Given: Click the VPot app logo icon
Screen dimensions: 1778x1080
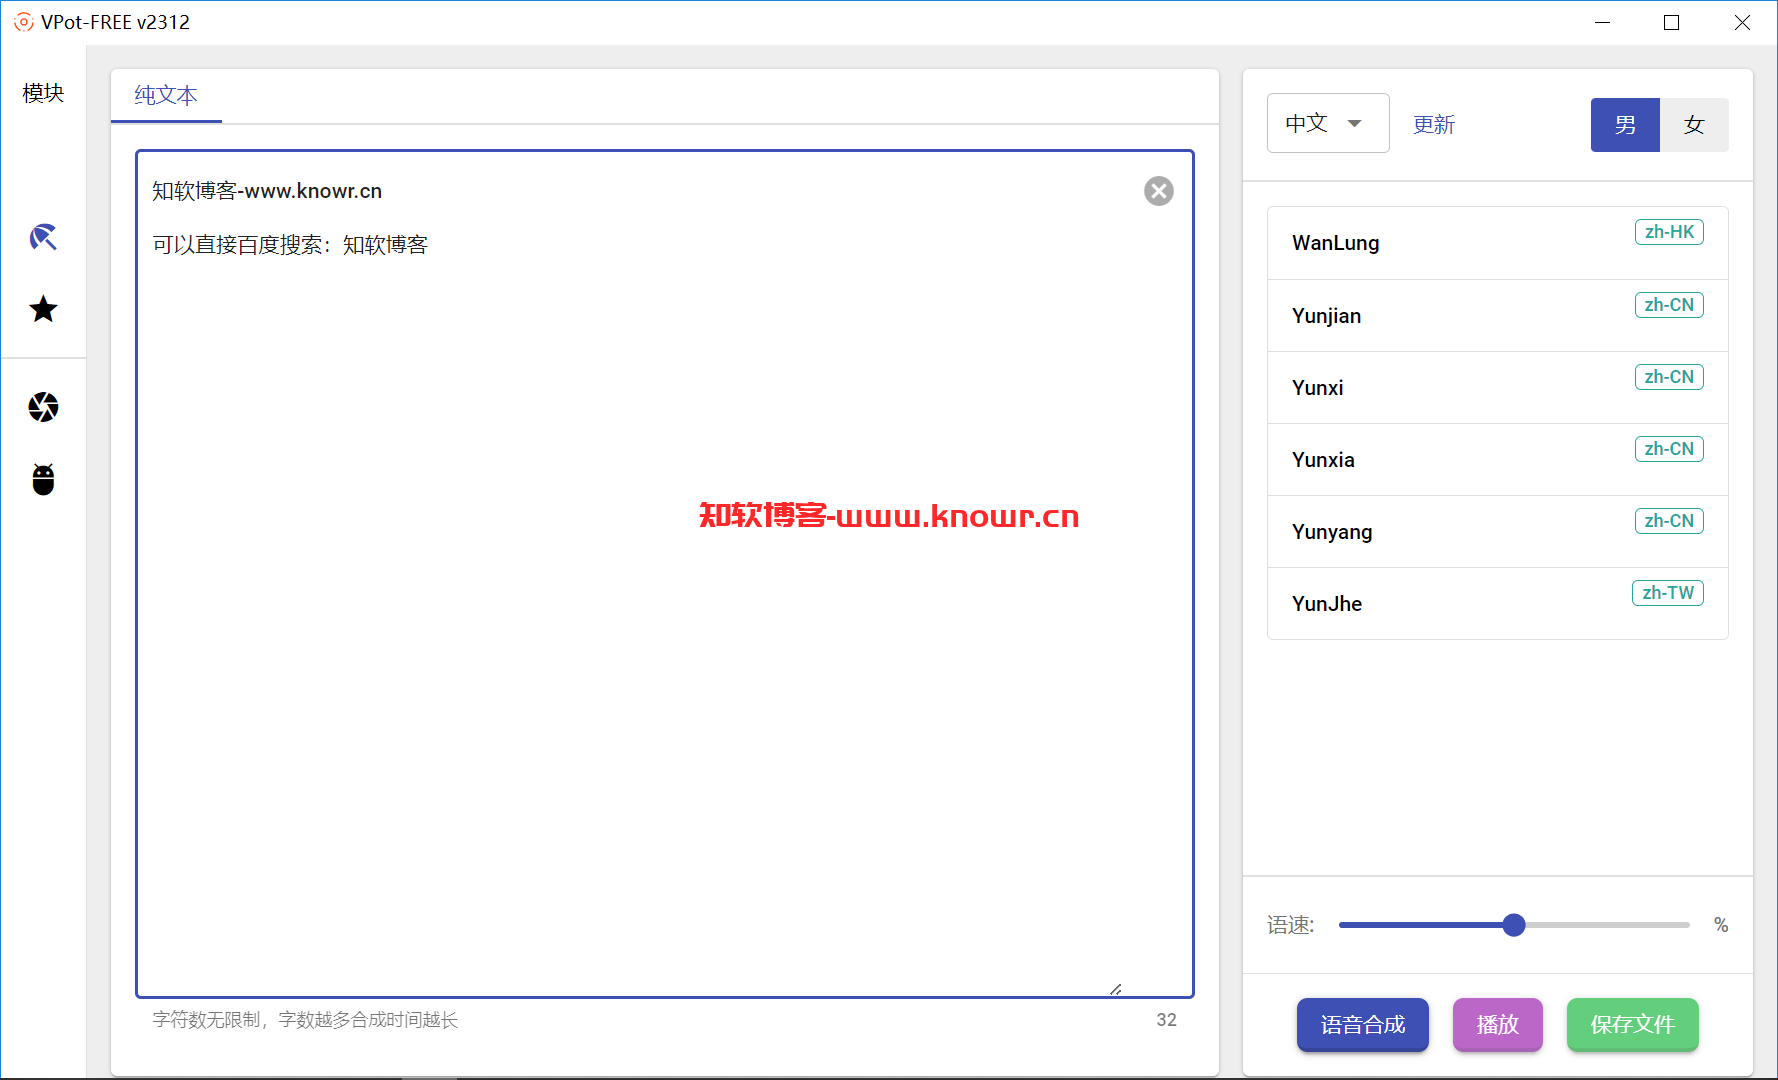Looking at the screenshot, I should point(23,22).
